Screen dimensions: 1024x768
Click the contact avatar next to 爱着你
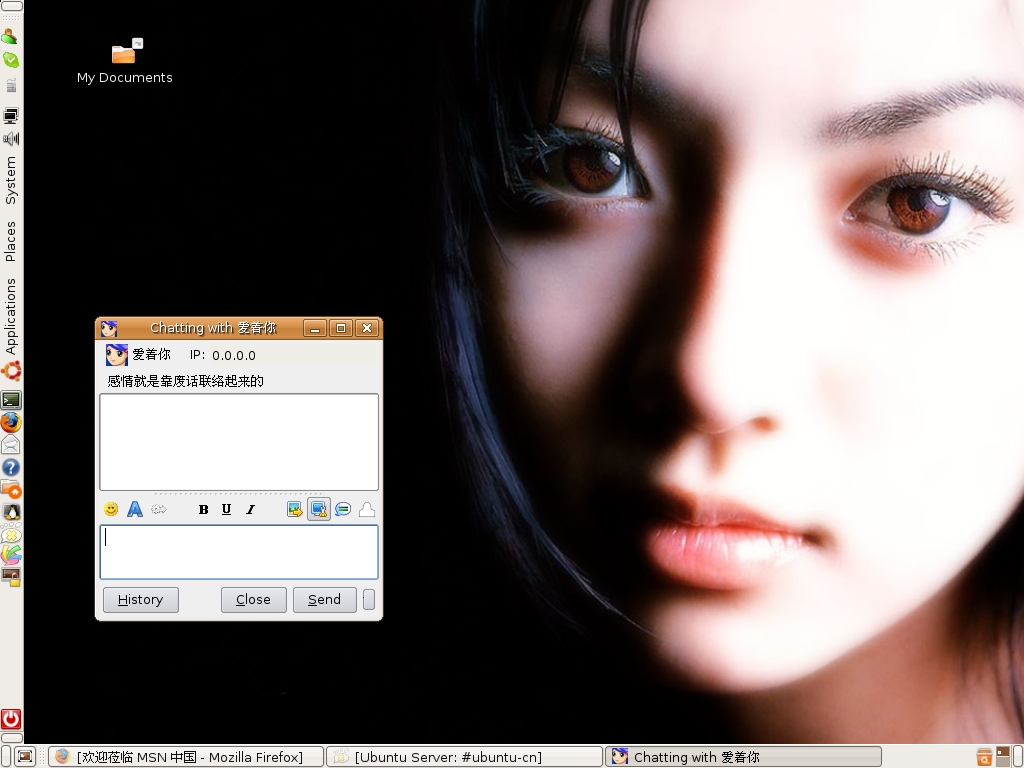coord(117,355)
